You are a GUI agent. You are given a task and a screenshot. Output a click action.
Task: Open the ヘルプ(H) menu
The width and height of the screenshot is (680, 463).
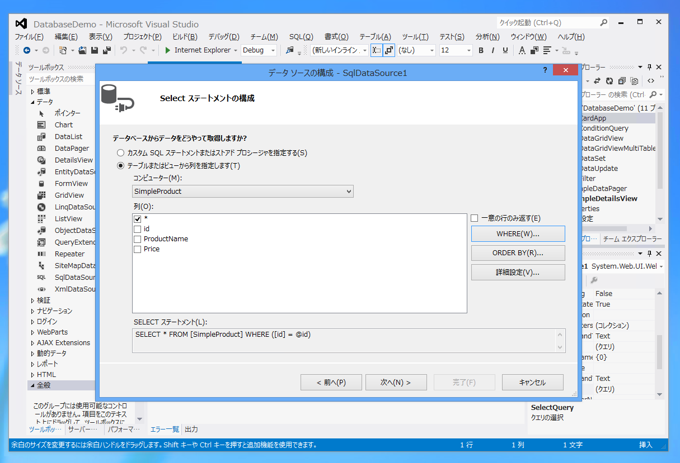click(x=571, y=37)
